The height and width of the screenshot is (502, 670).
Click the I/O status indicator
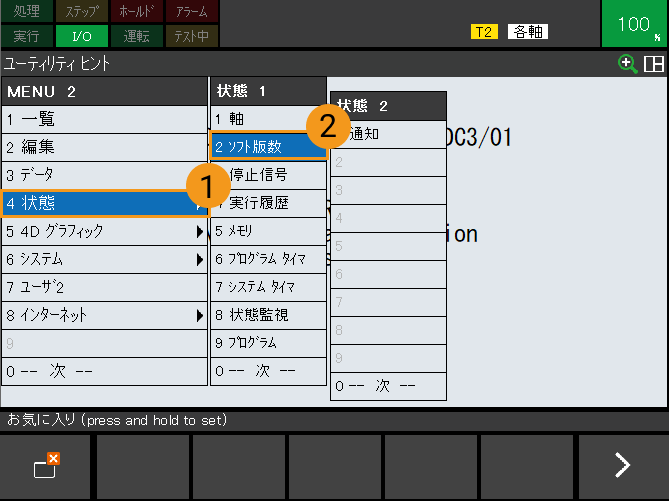pos(82,37)
